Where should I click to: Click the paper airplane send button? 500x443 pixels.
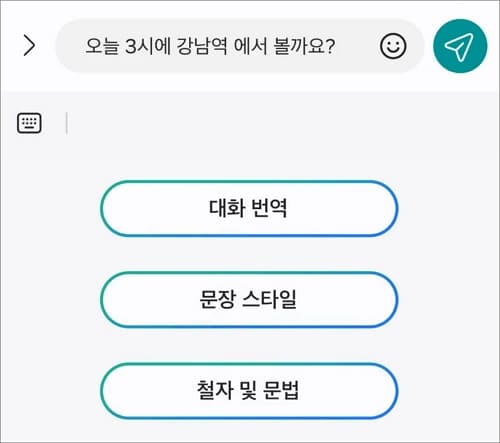[x=460, y=46]
